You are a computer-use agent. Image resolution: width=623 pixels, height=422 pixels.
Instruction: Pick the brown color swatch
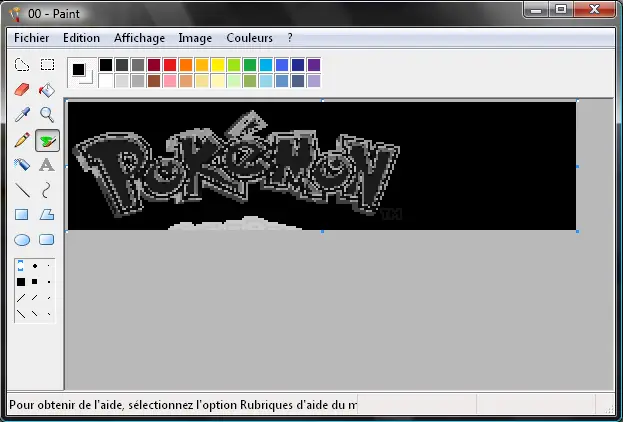tap(154, 81)
